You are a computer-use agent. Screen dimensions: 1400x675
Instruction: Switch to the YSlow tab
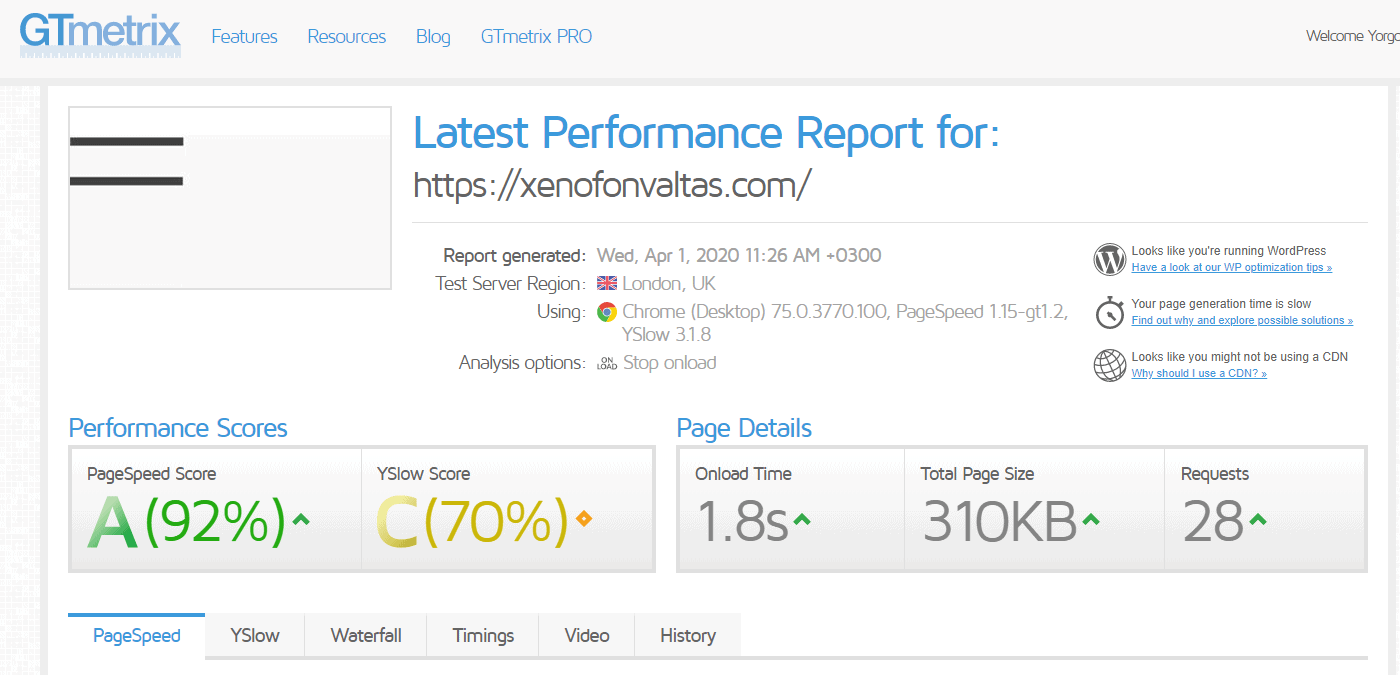coord(255,636)
